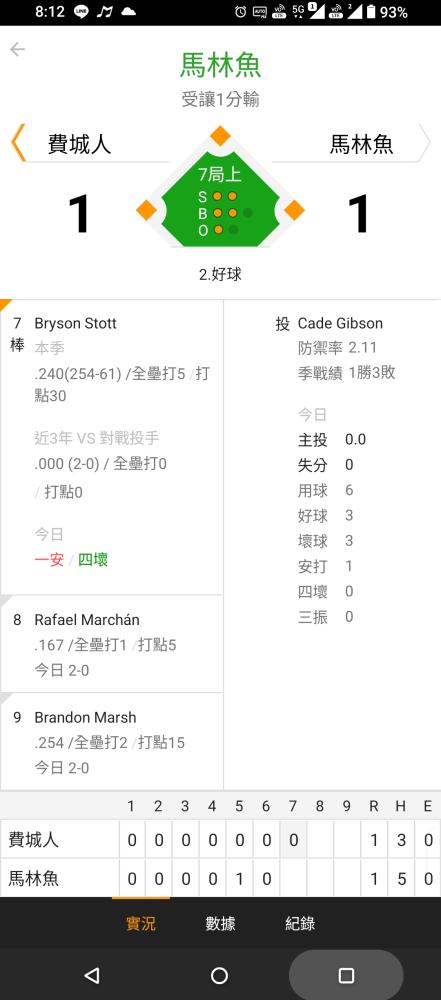
Task: Open recent apps square button
Action: [346, 974]
